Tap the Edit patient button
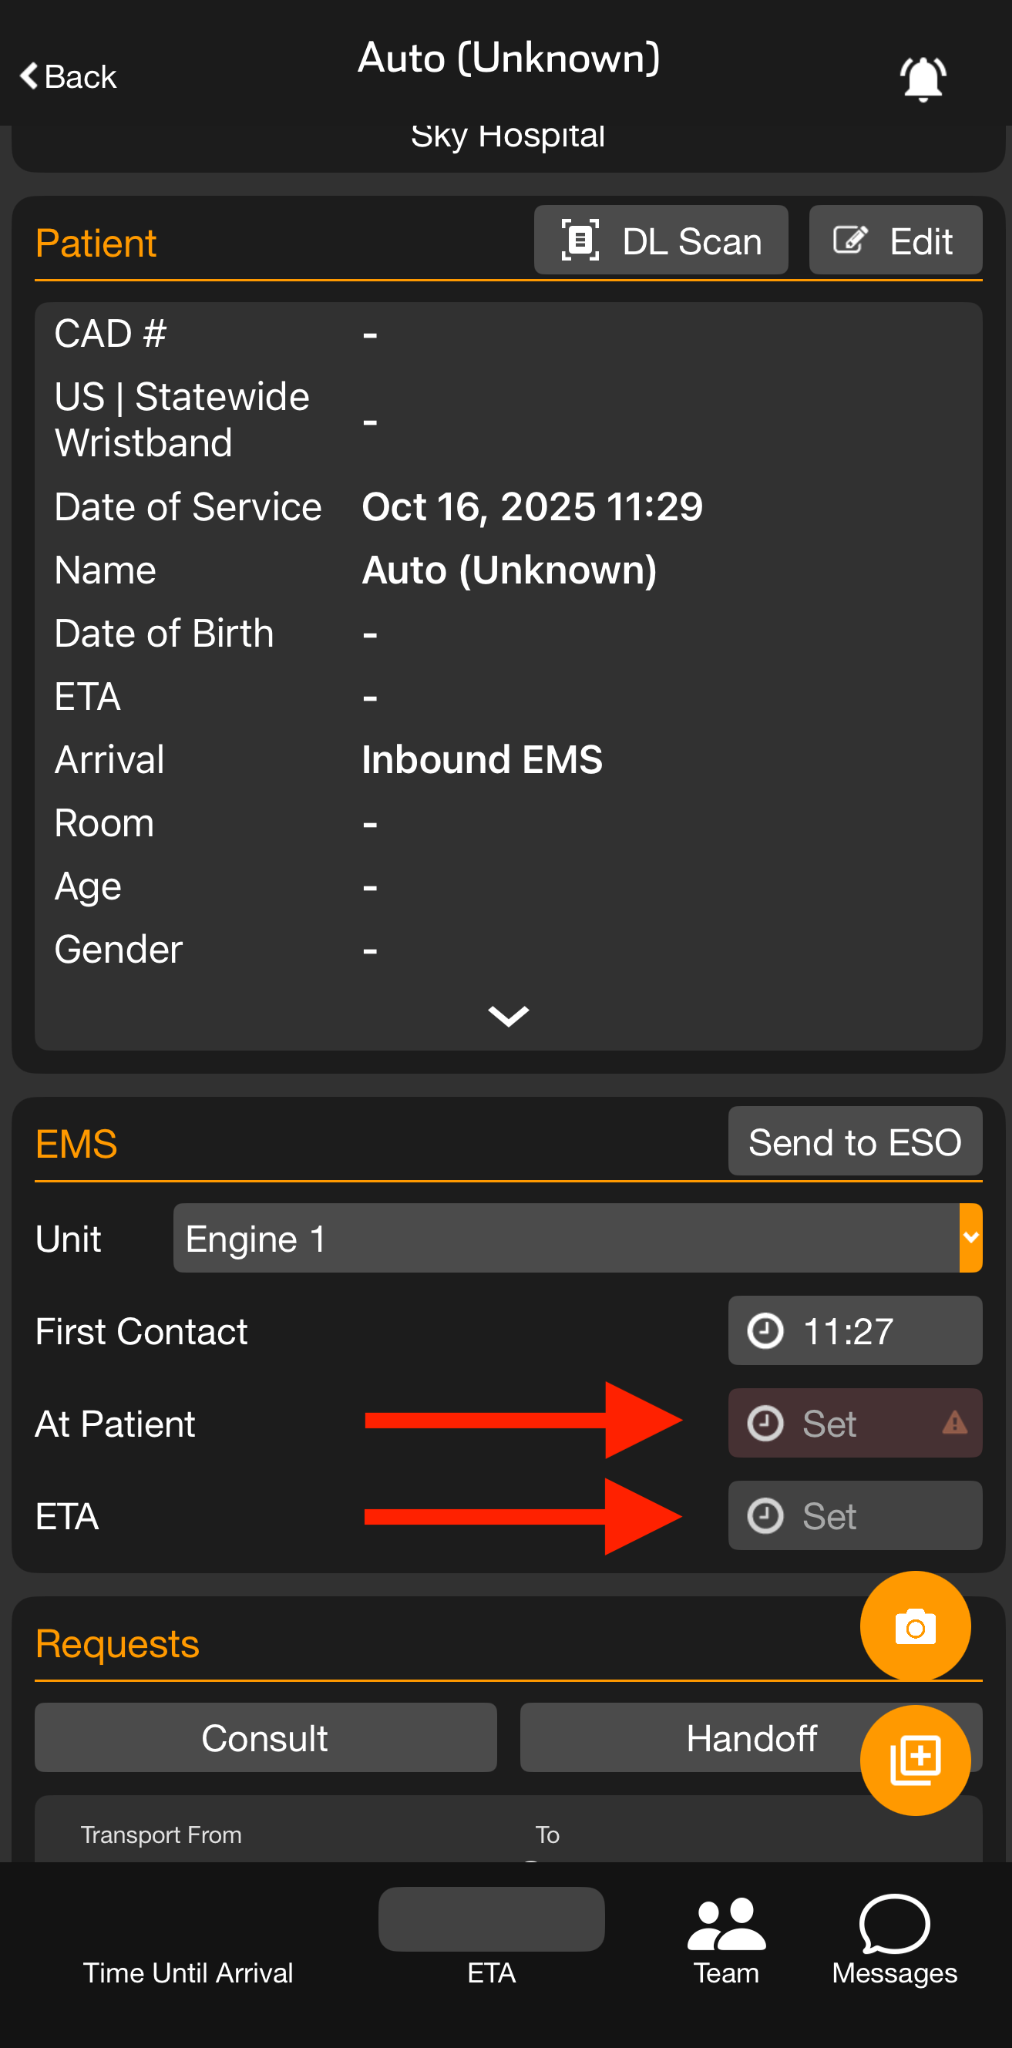 coord(894,241)
